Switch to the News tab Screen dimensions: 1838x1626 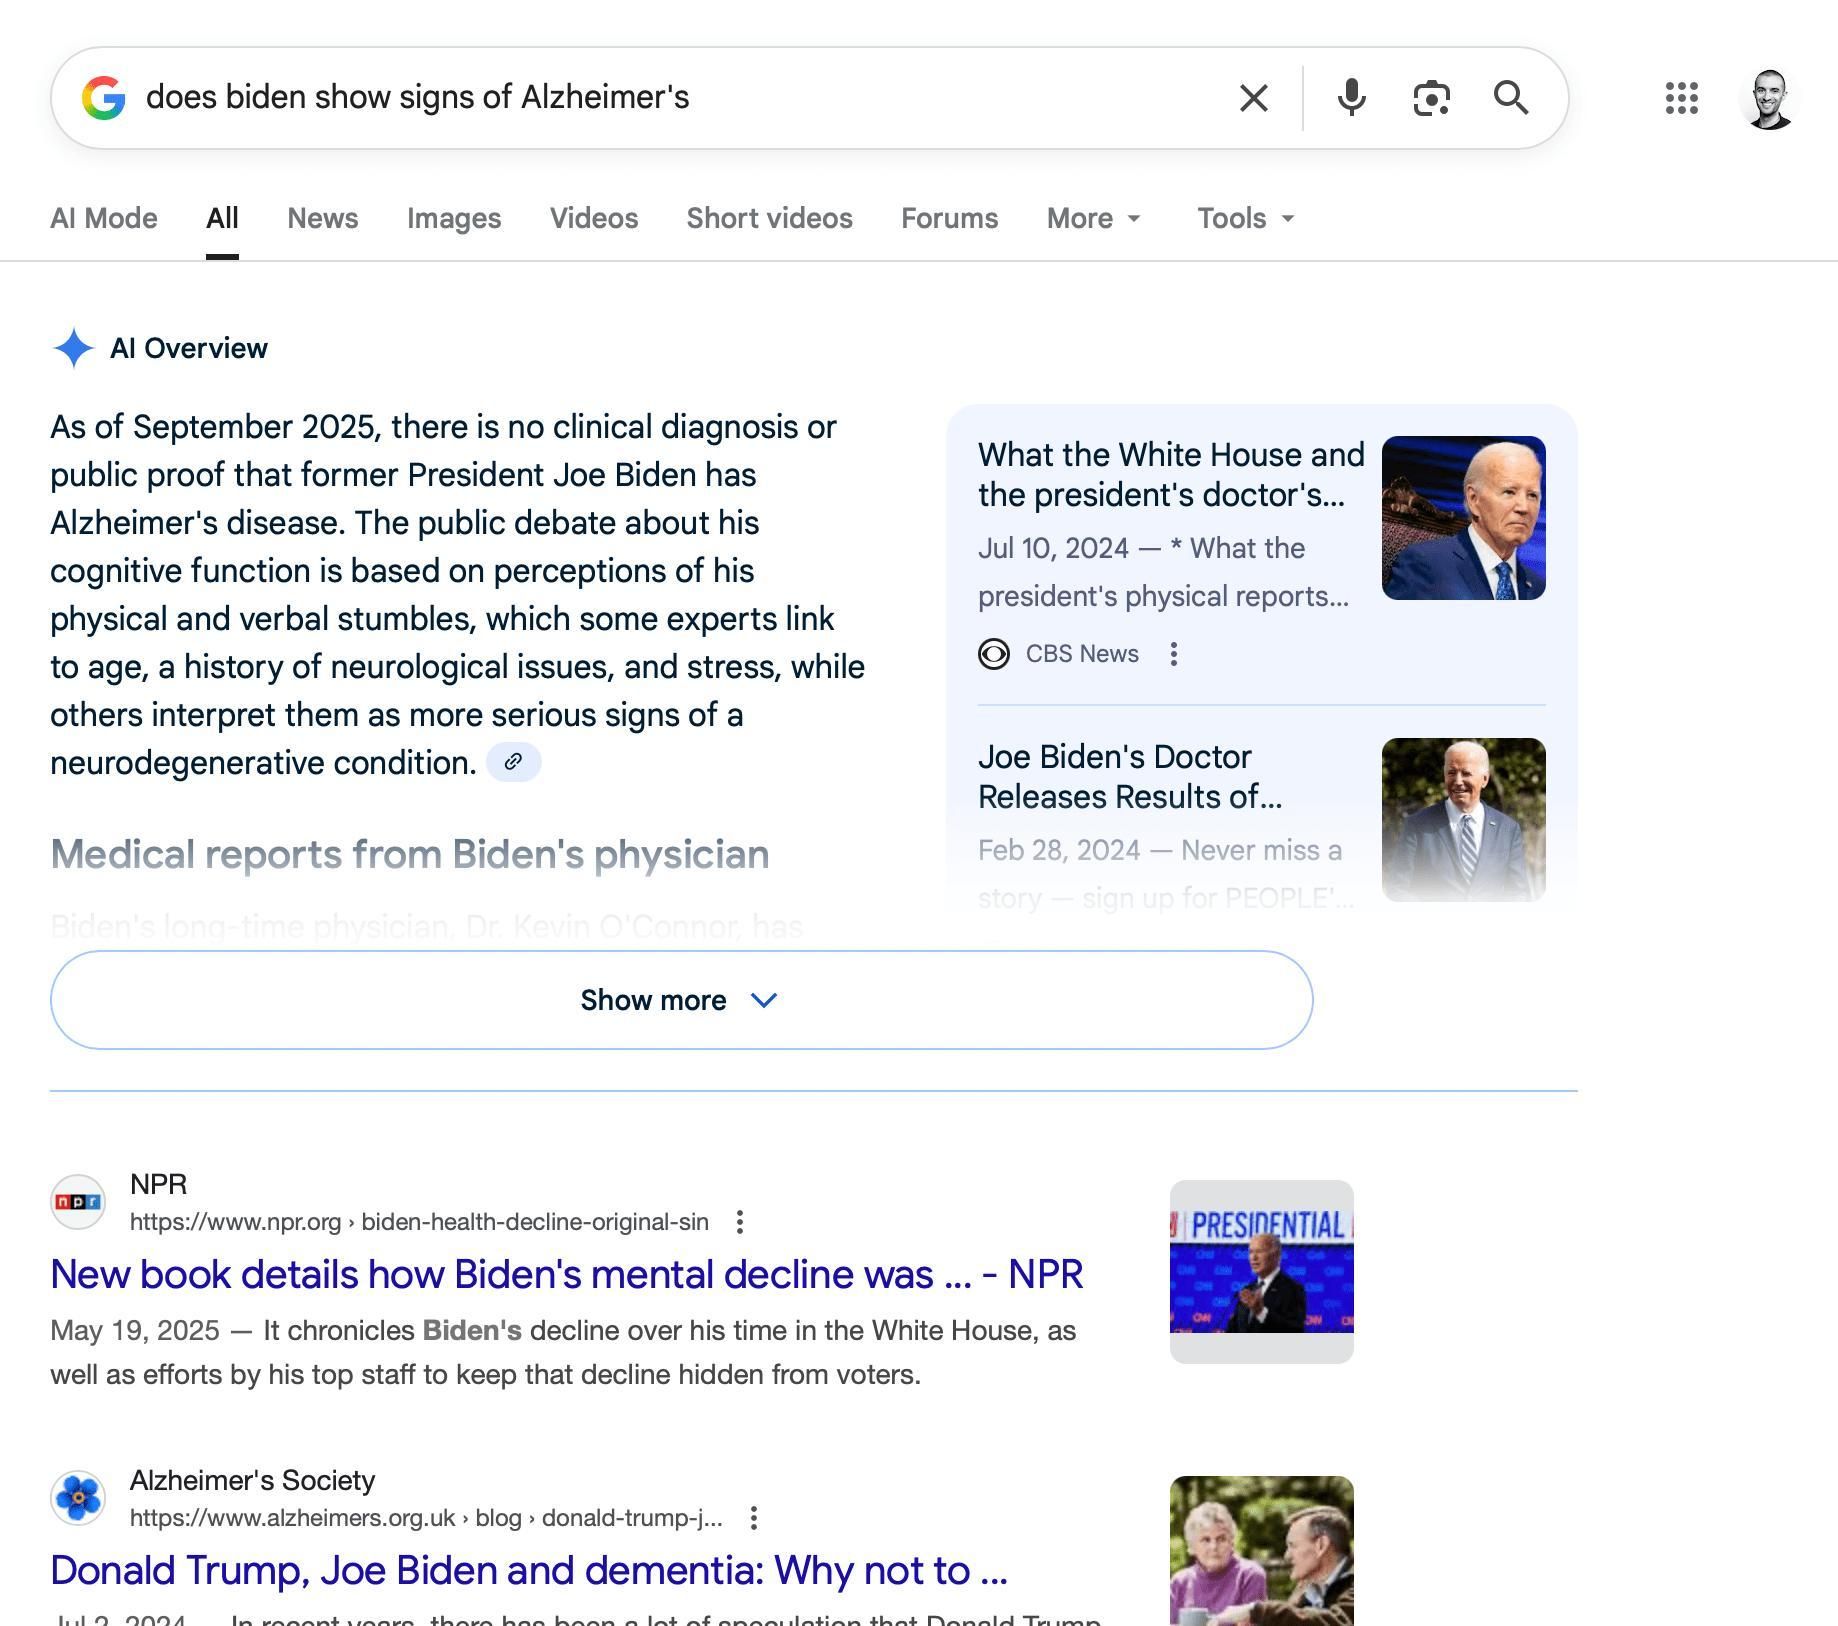point(322,218)
